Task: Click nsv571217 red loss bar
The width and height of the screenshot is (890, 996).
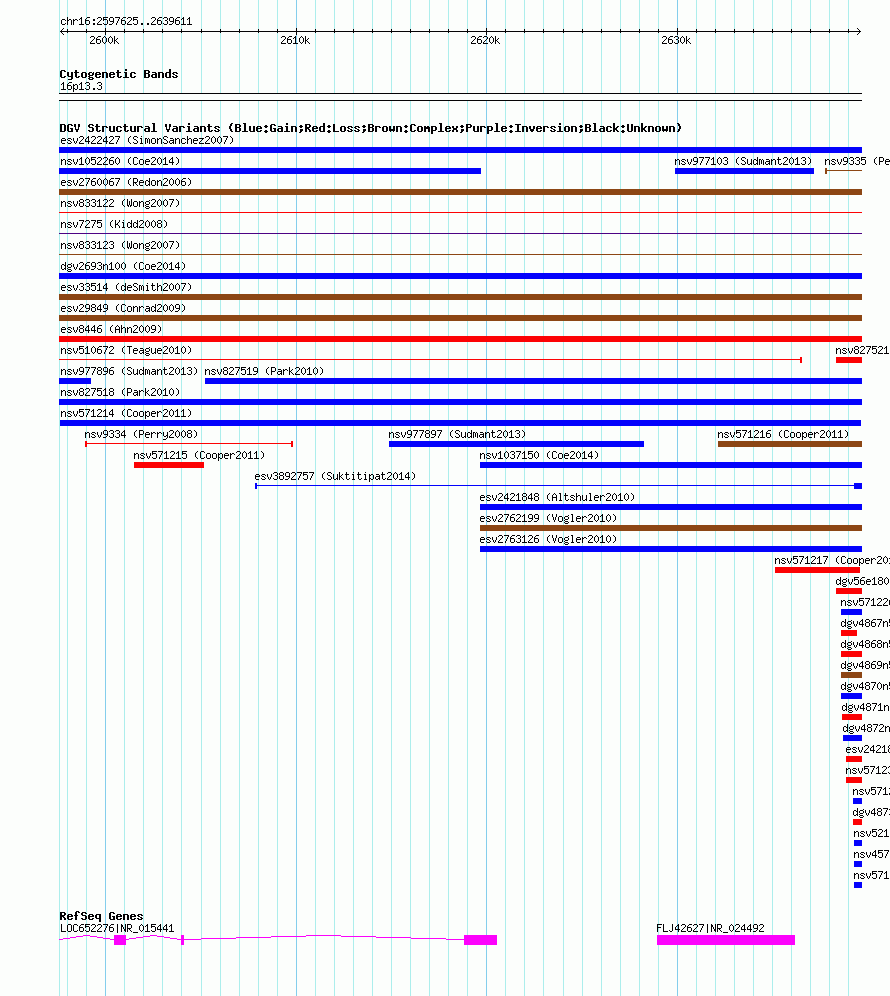Action: coord(818,570)
